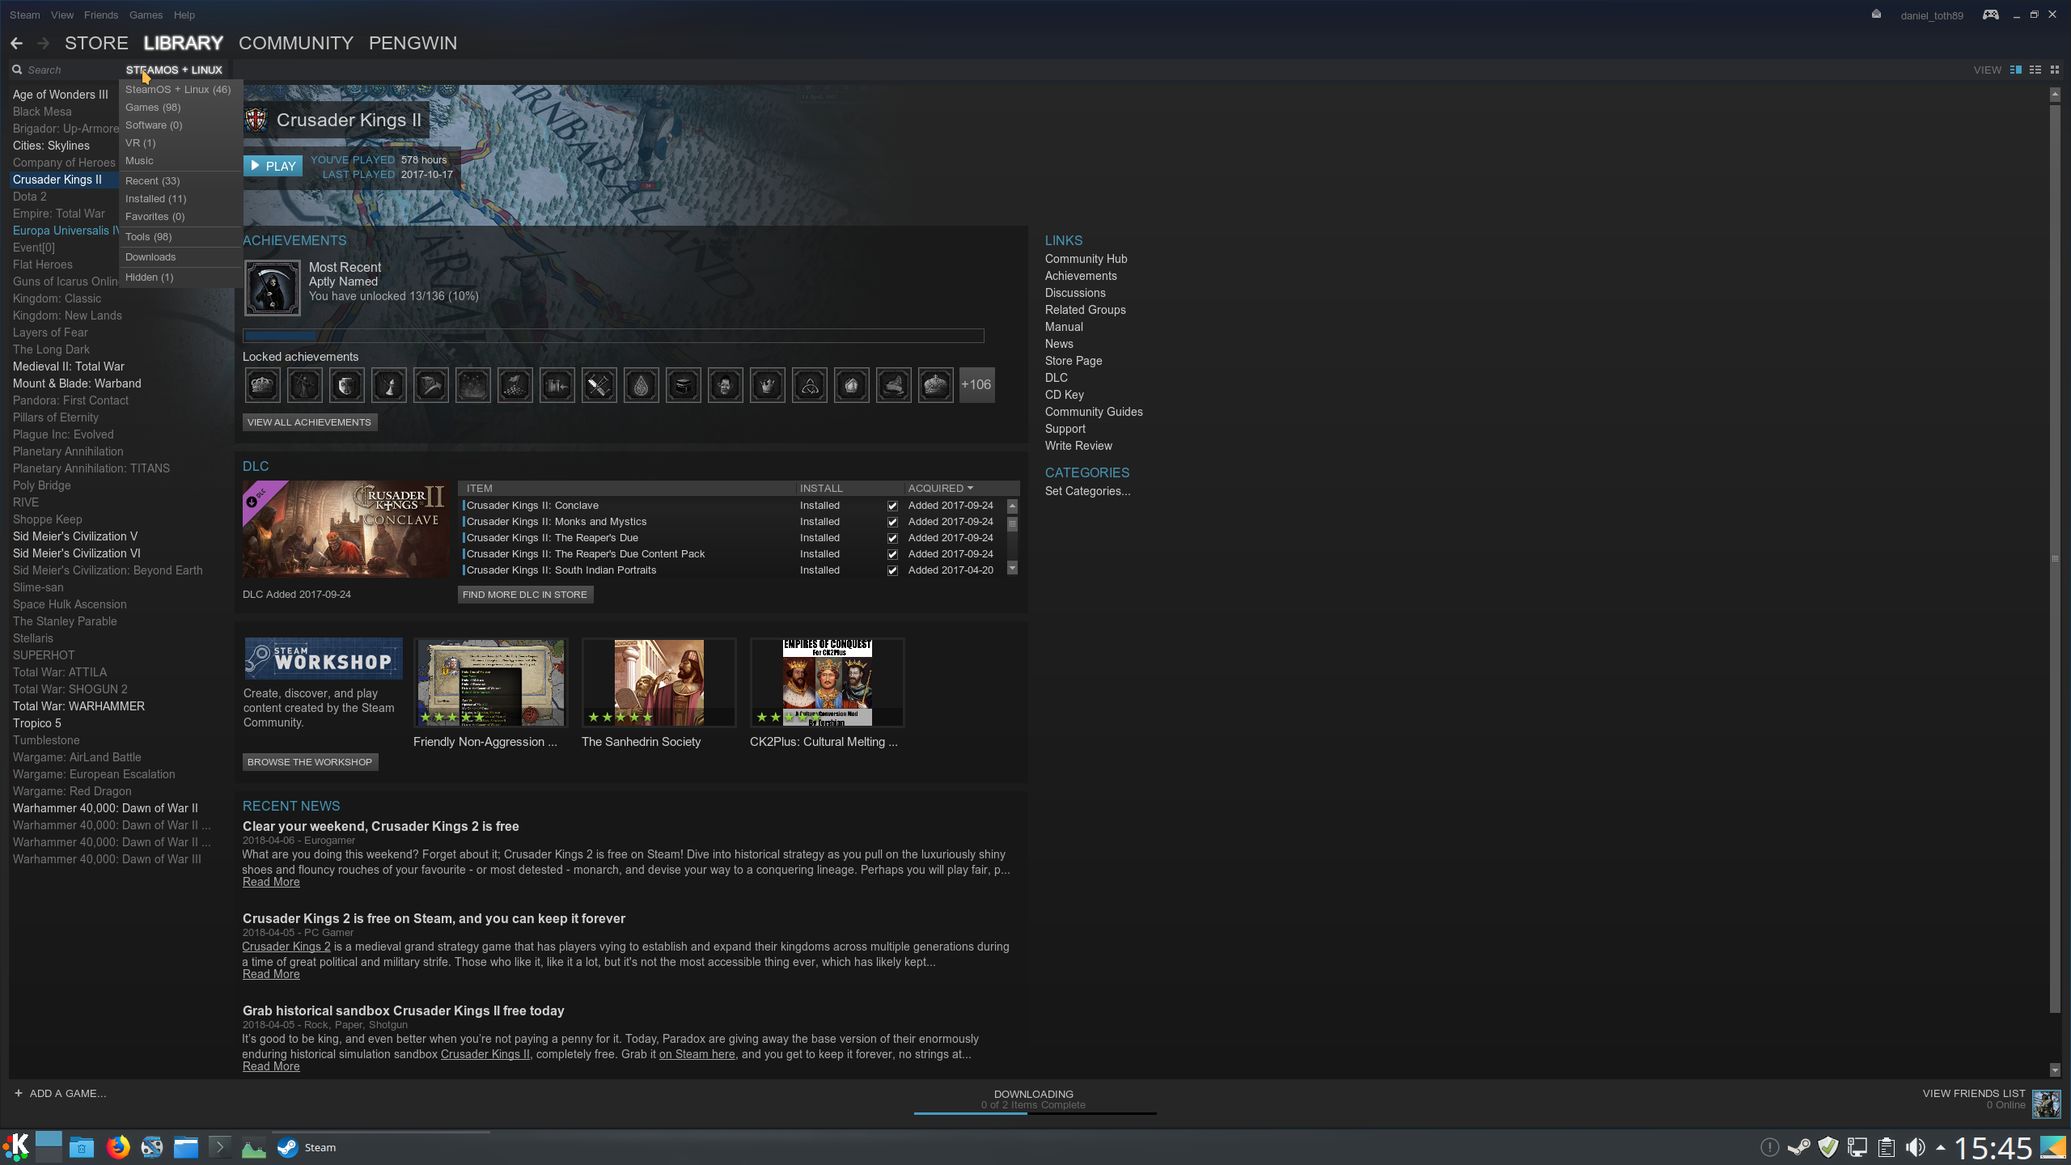Play Crusader Kings II
The image size is (2071, 1165).
pos(273,166)
